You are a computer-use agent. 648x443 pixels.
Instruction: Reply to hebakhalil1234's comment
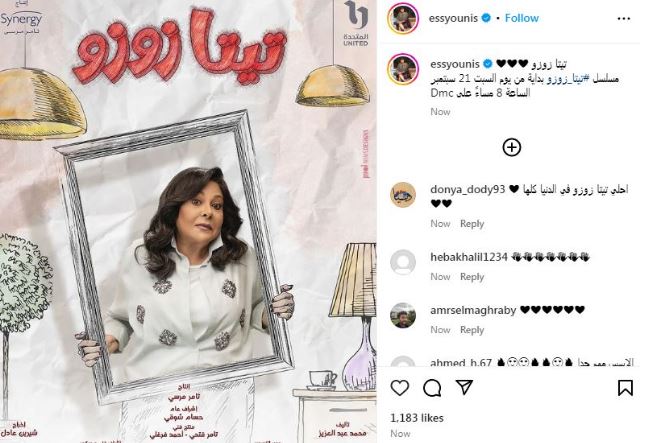click(x=472, y=277)
